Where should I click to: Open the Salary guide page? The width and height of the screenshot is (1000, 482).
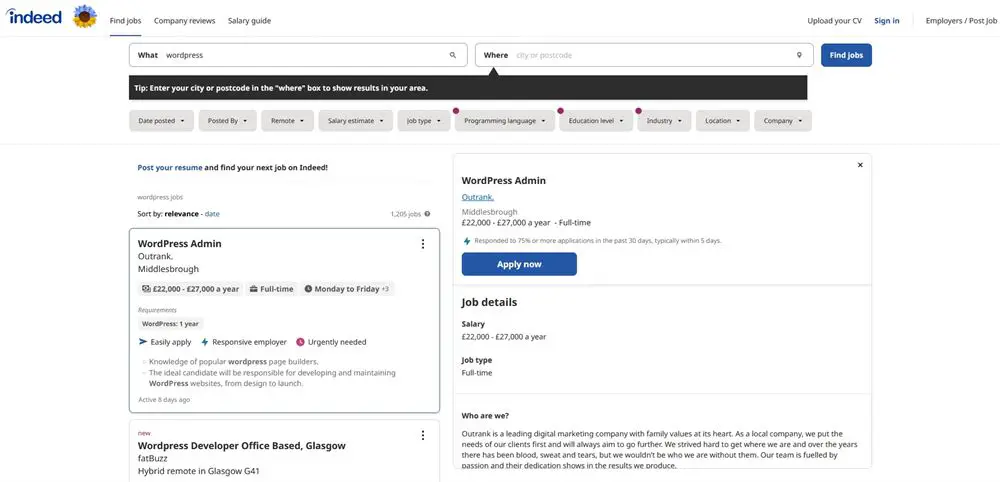(249, 20)
